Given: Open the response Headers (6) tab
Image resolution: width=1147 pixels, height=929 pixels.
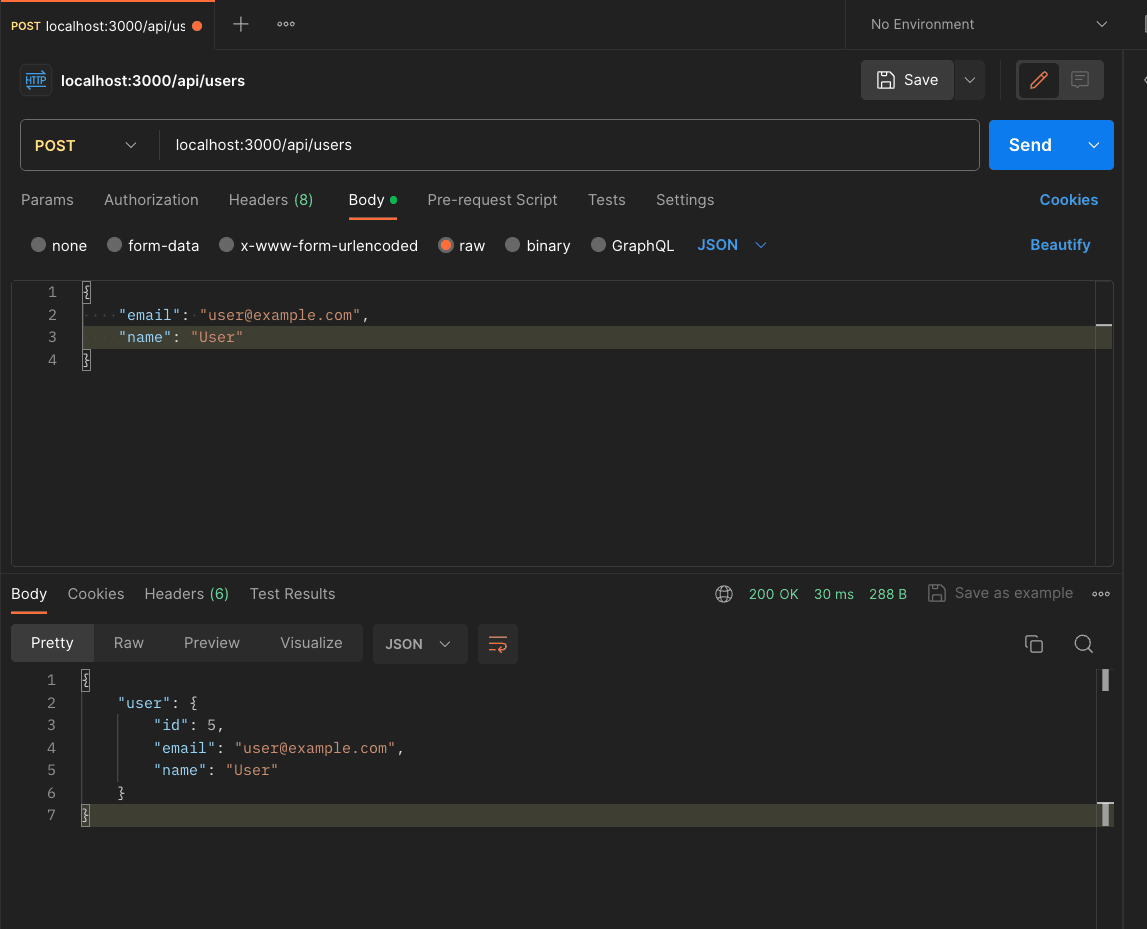Looking at the screenshot, I should point(187,594).
